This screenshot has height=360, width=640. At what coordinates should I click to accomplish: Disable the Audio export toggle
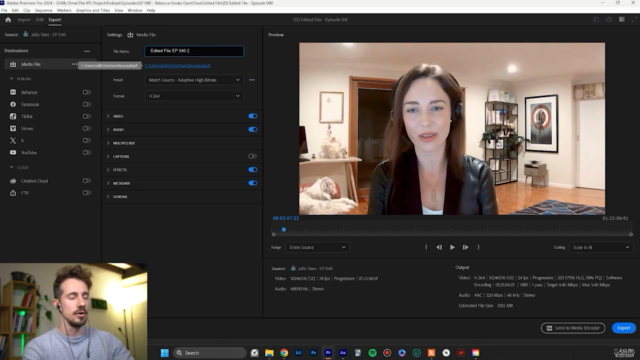click(x=253, y=129)
